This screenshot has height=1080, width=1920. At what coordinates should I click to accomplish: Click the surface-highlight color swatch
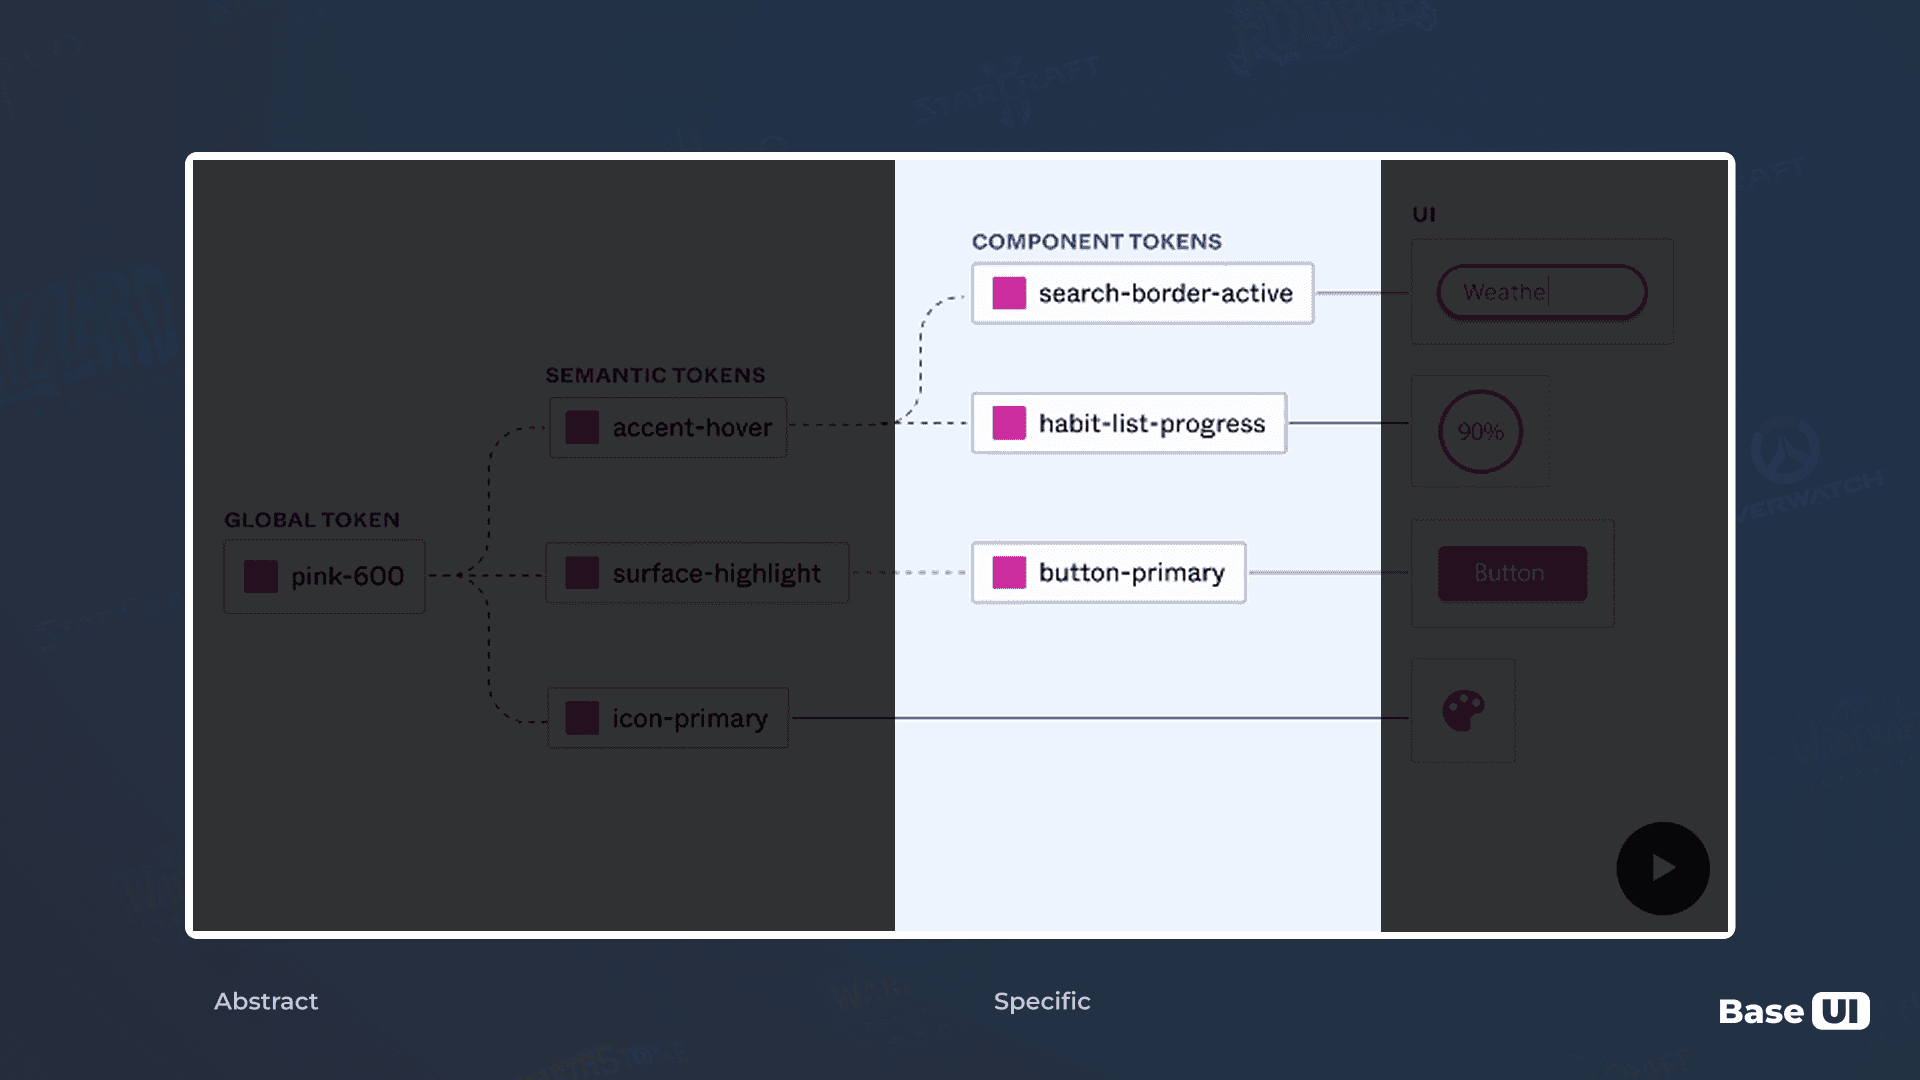(582, 573)
